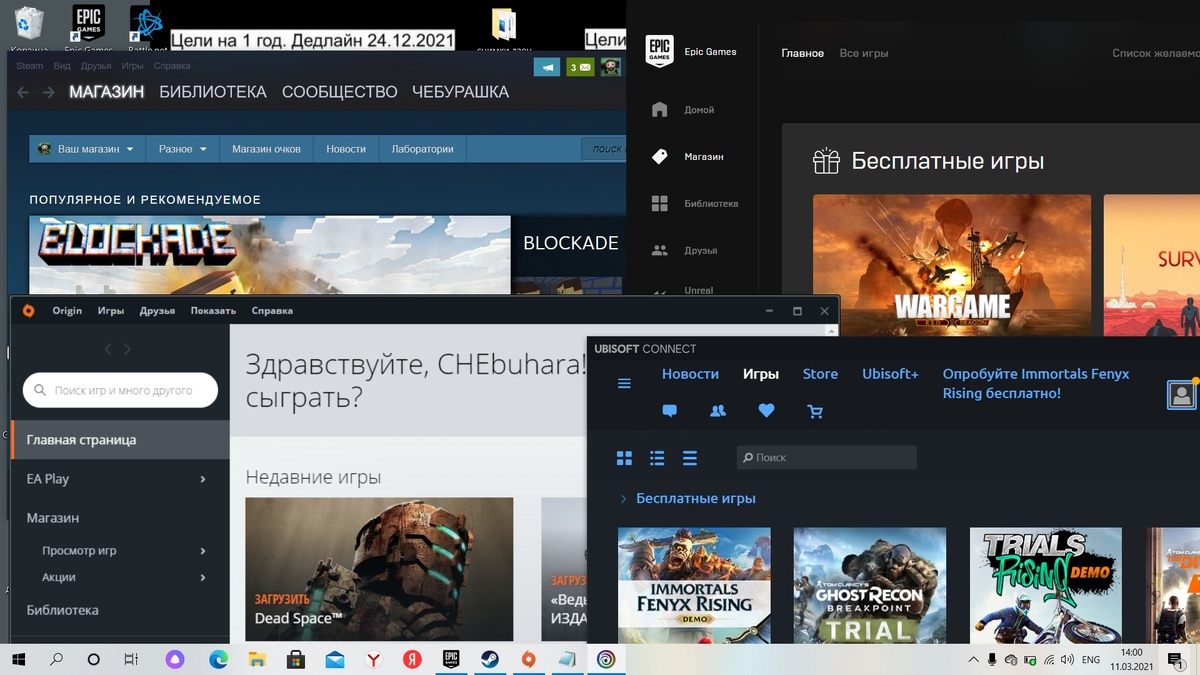Expand EA Play submenu in Origin
The height and width of the screenshot is (675, 1200).
click(202, 479)
